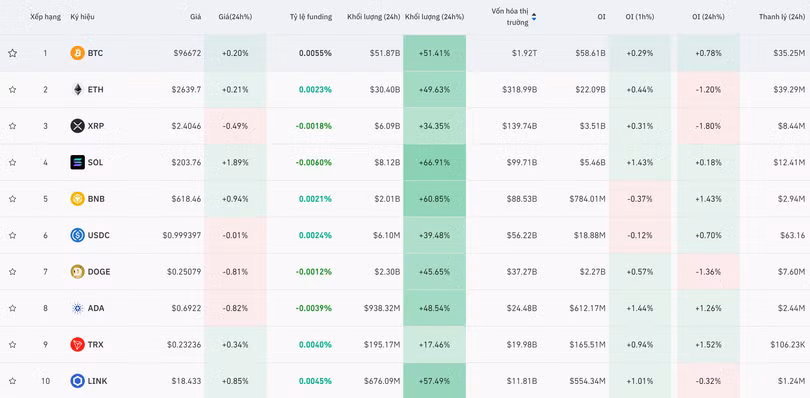Select USDC liquidation value $63.16
This screenshot has width=810, height=398.
coord(792,235)
